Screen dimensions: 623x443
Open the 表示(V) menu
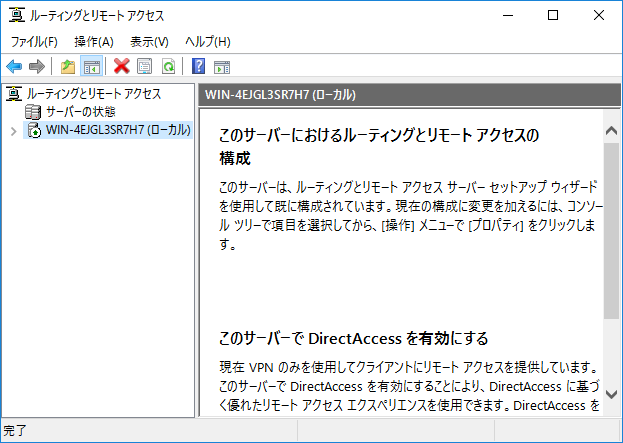(149, 42)
